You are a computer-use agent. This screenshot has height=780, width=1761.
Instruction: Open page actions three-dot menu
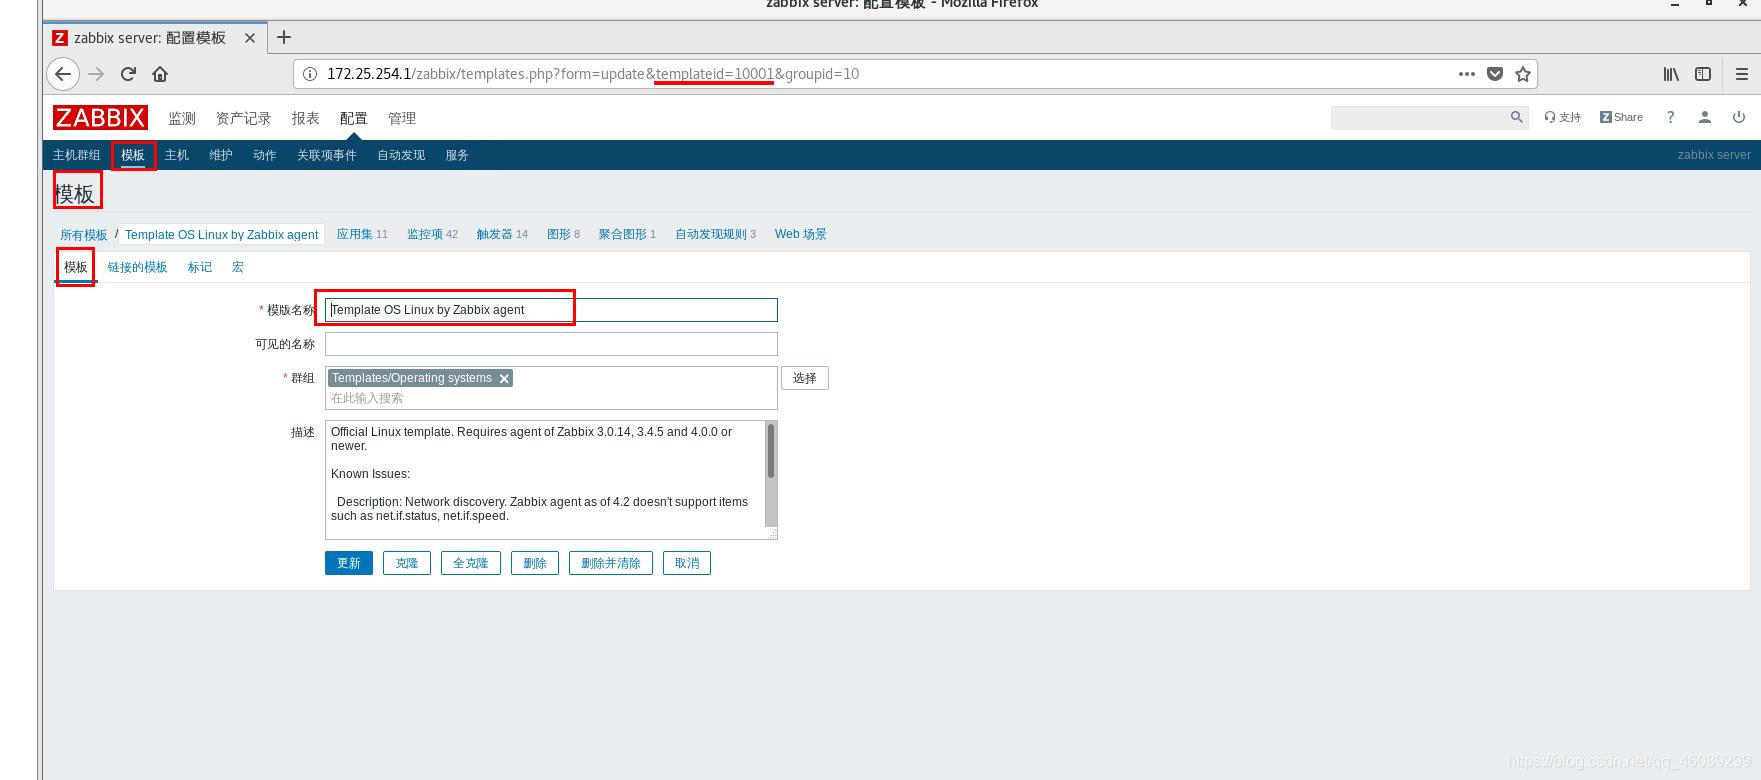click(x=1467, y=74)
